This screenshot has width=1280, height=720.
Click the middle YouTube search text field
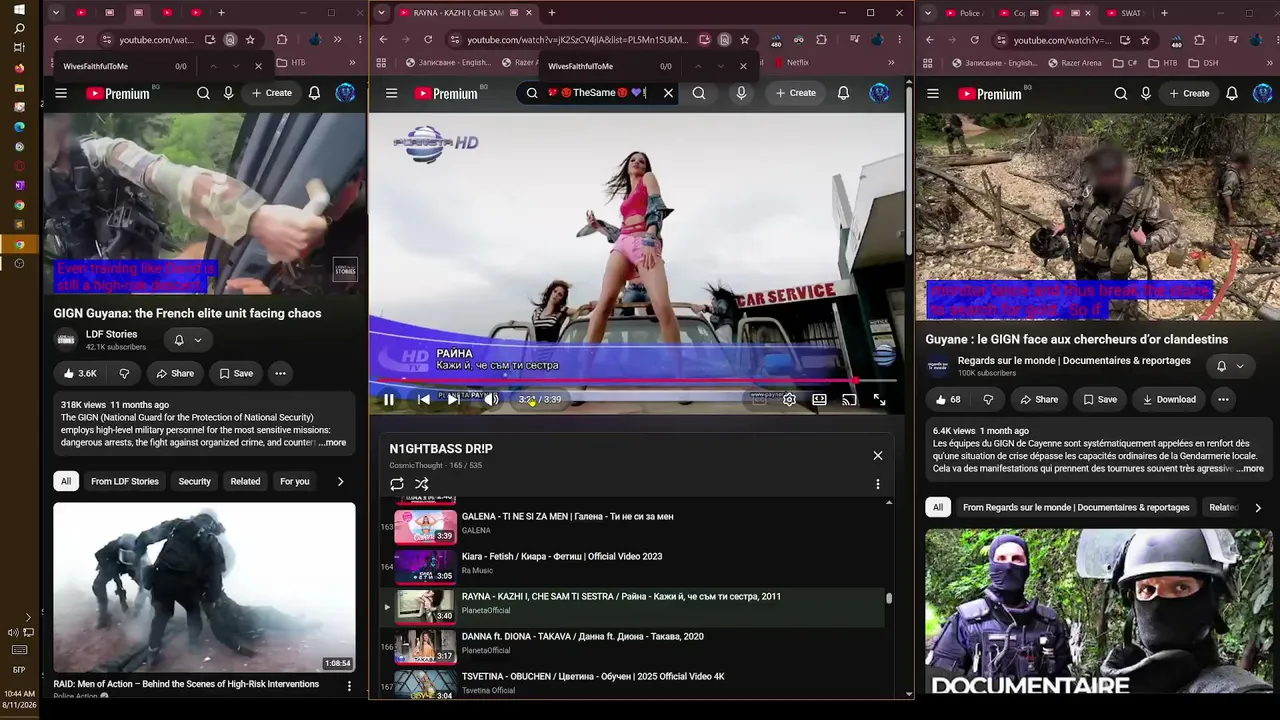point(597,93)
